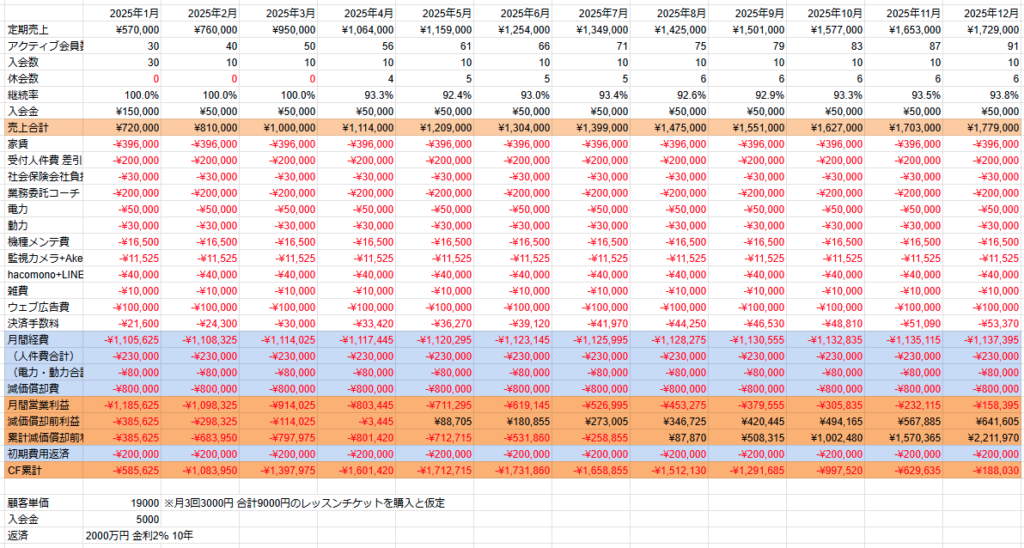Click the 5000 入会金 value cell

click(121, 519)
